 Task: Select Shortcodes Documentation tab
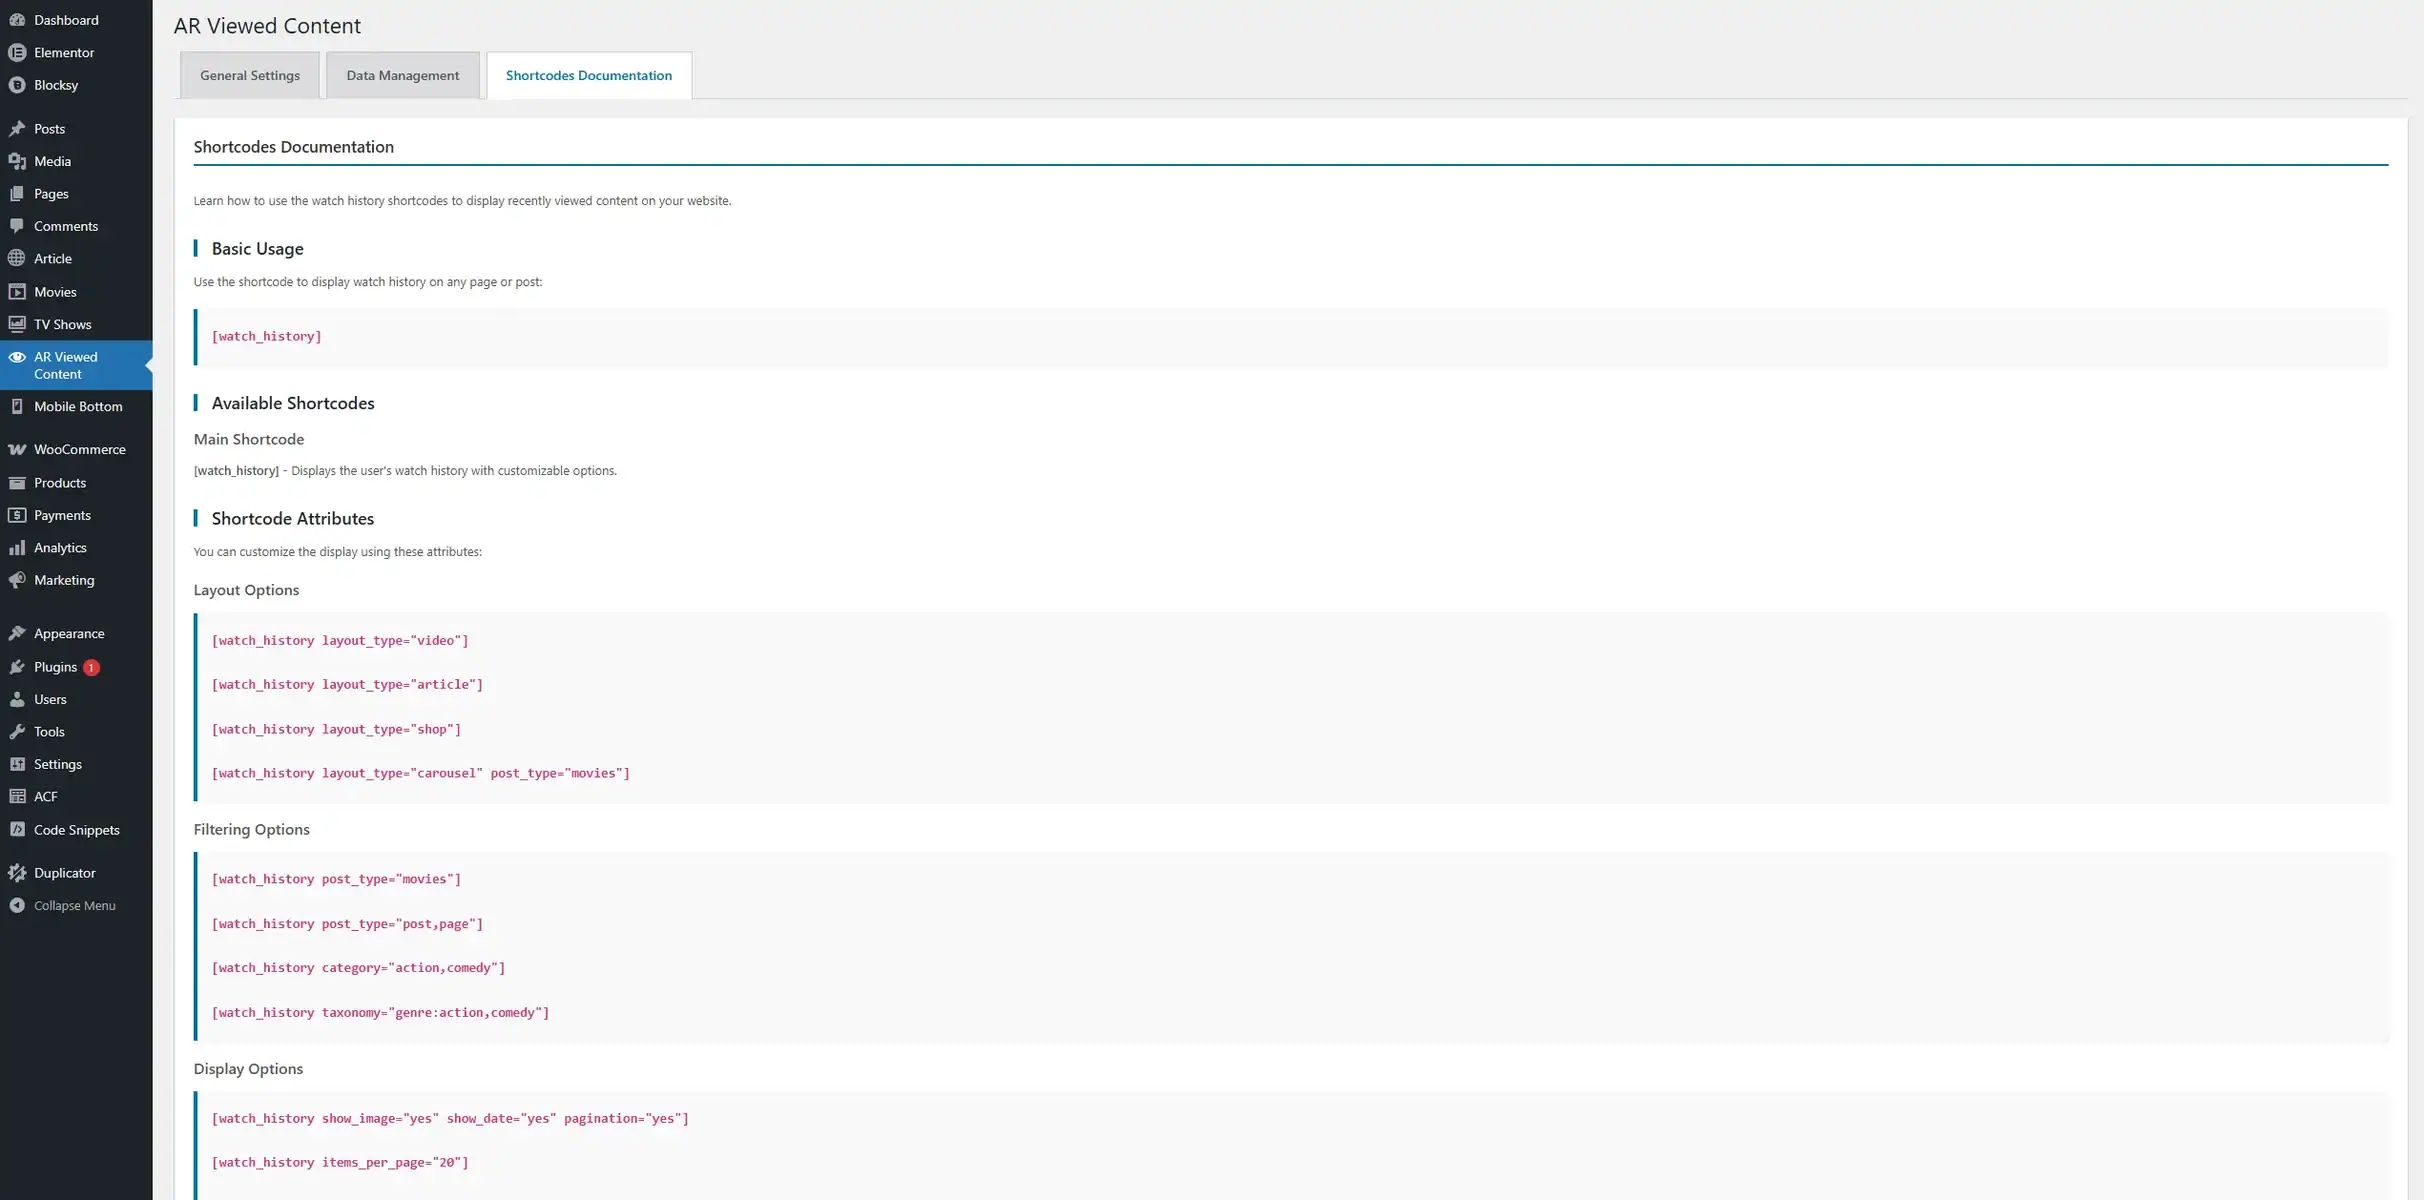coord(589,76)
